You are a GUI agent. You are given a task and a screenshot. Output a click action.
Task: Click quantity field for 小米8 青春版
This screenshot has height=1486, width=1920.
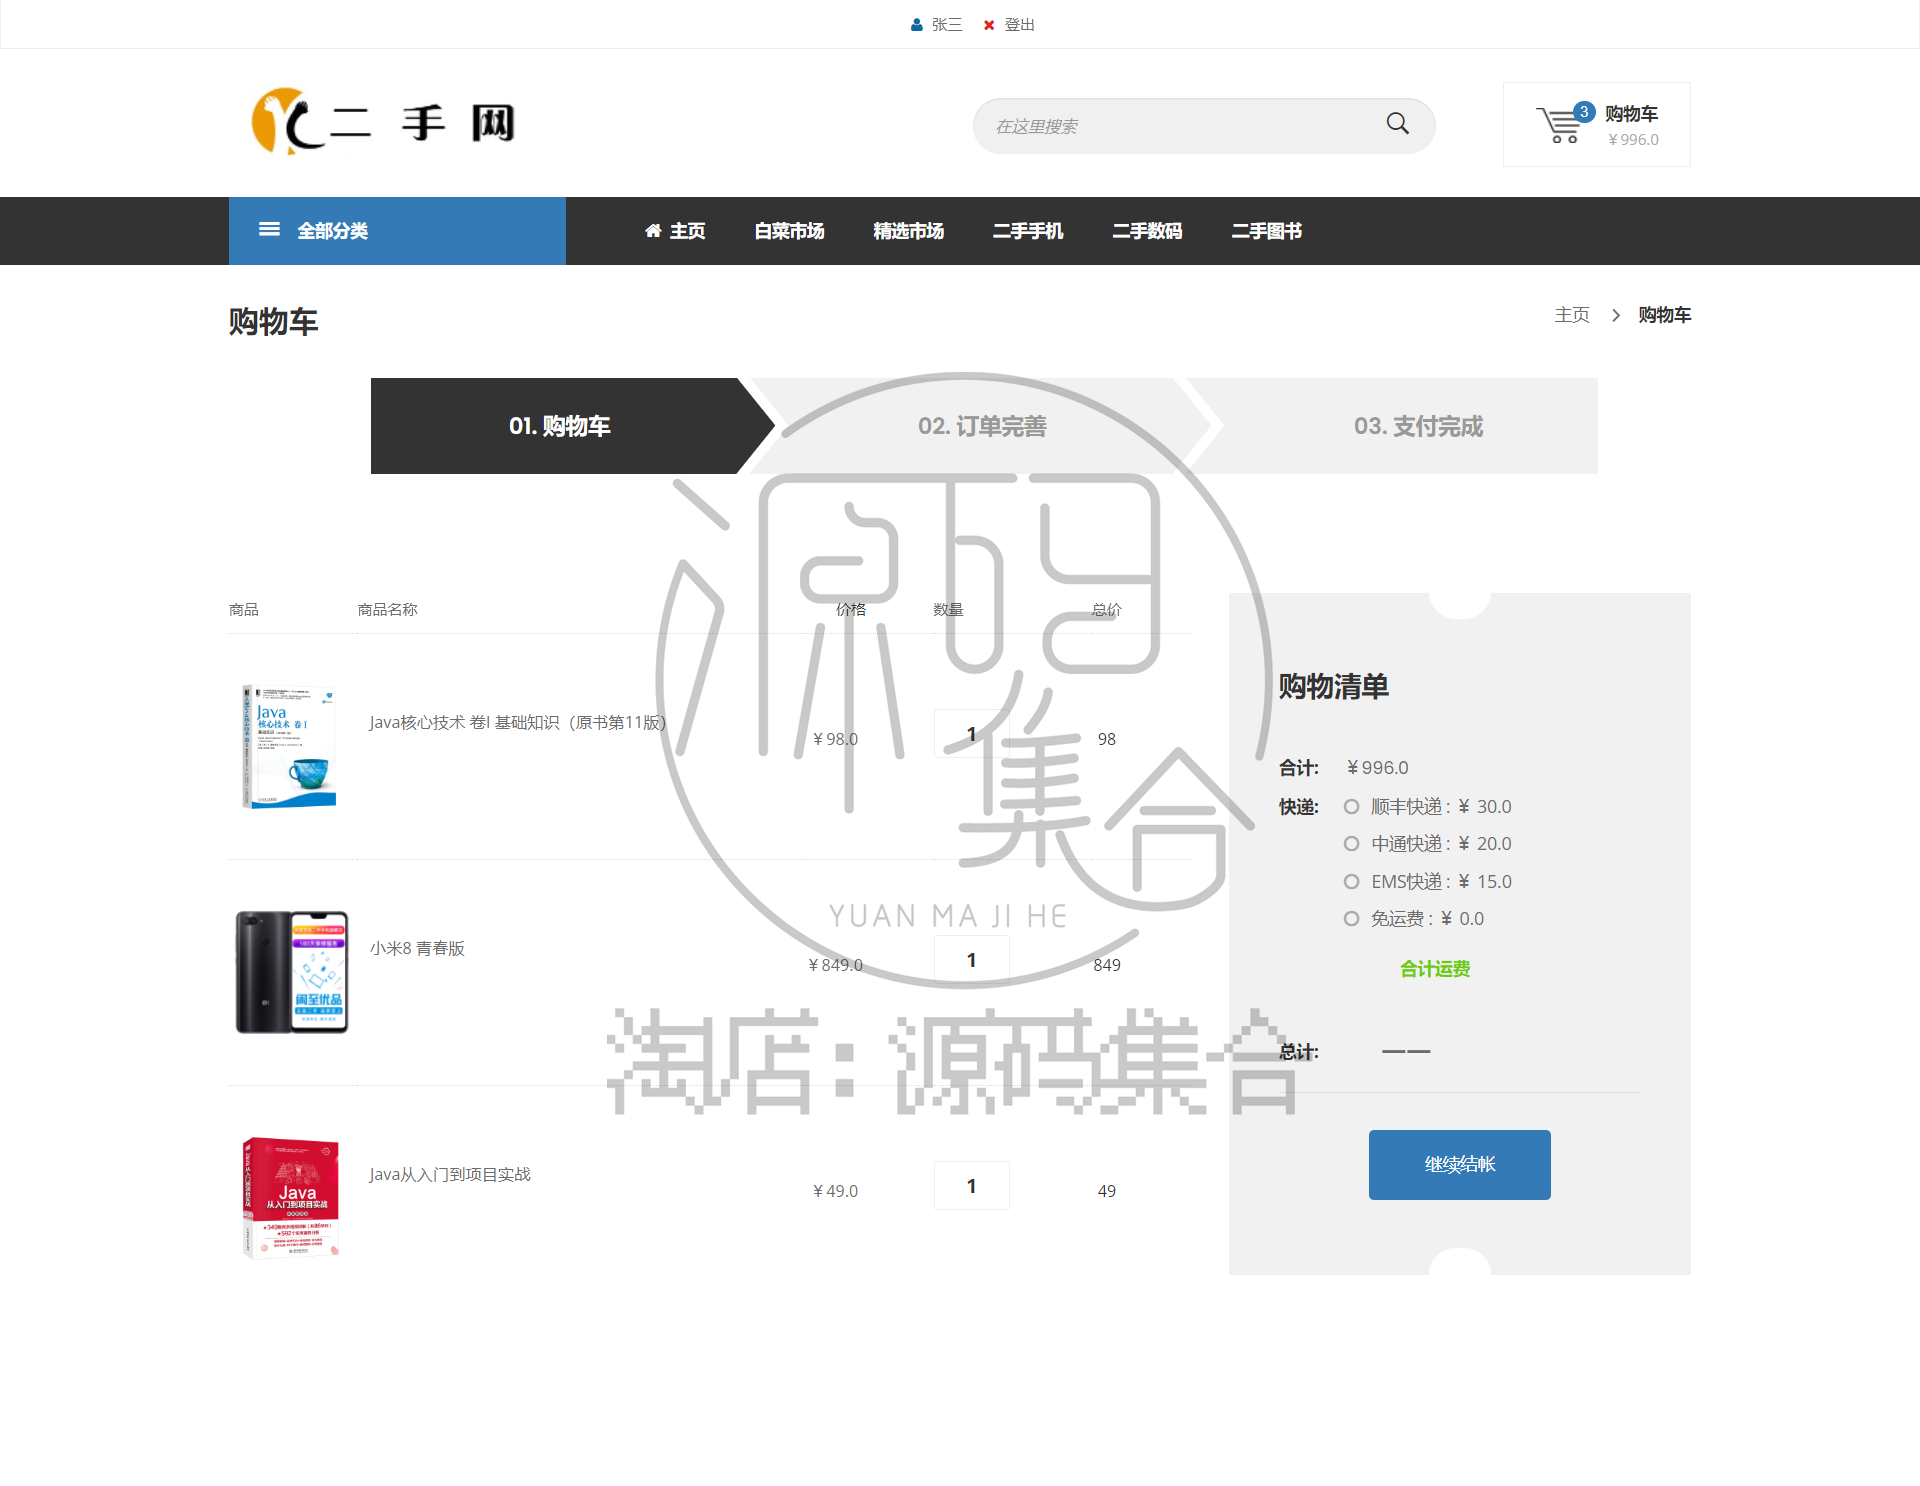[x=971, y=960]
